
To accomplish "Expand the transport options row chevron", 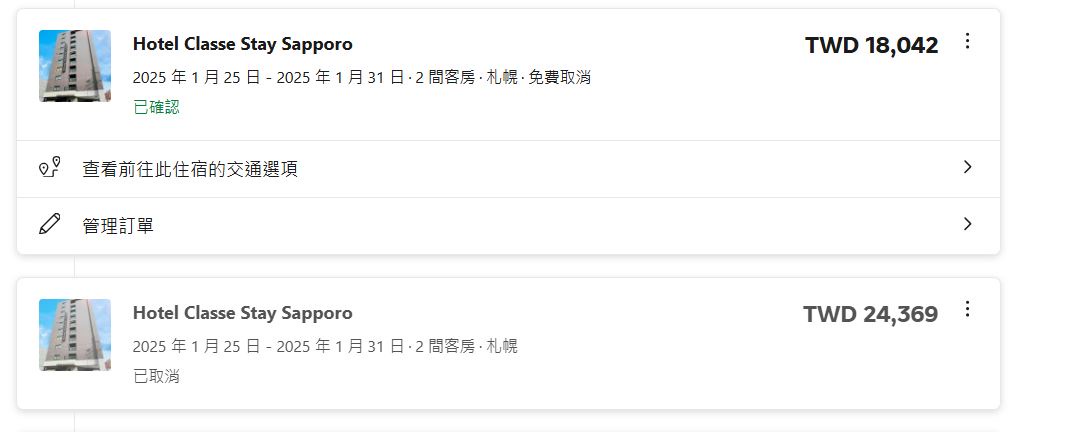I will [x=966, y=167].
